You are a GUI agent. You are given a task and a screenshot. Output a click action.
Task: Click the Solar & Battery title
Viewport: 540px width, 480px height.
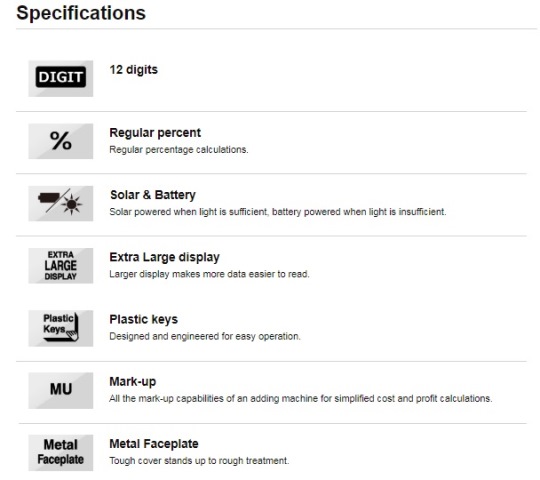[153, 195]
